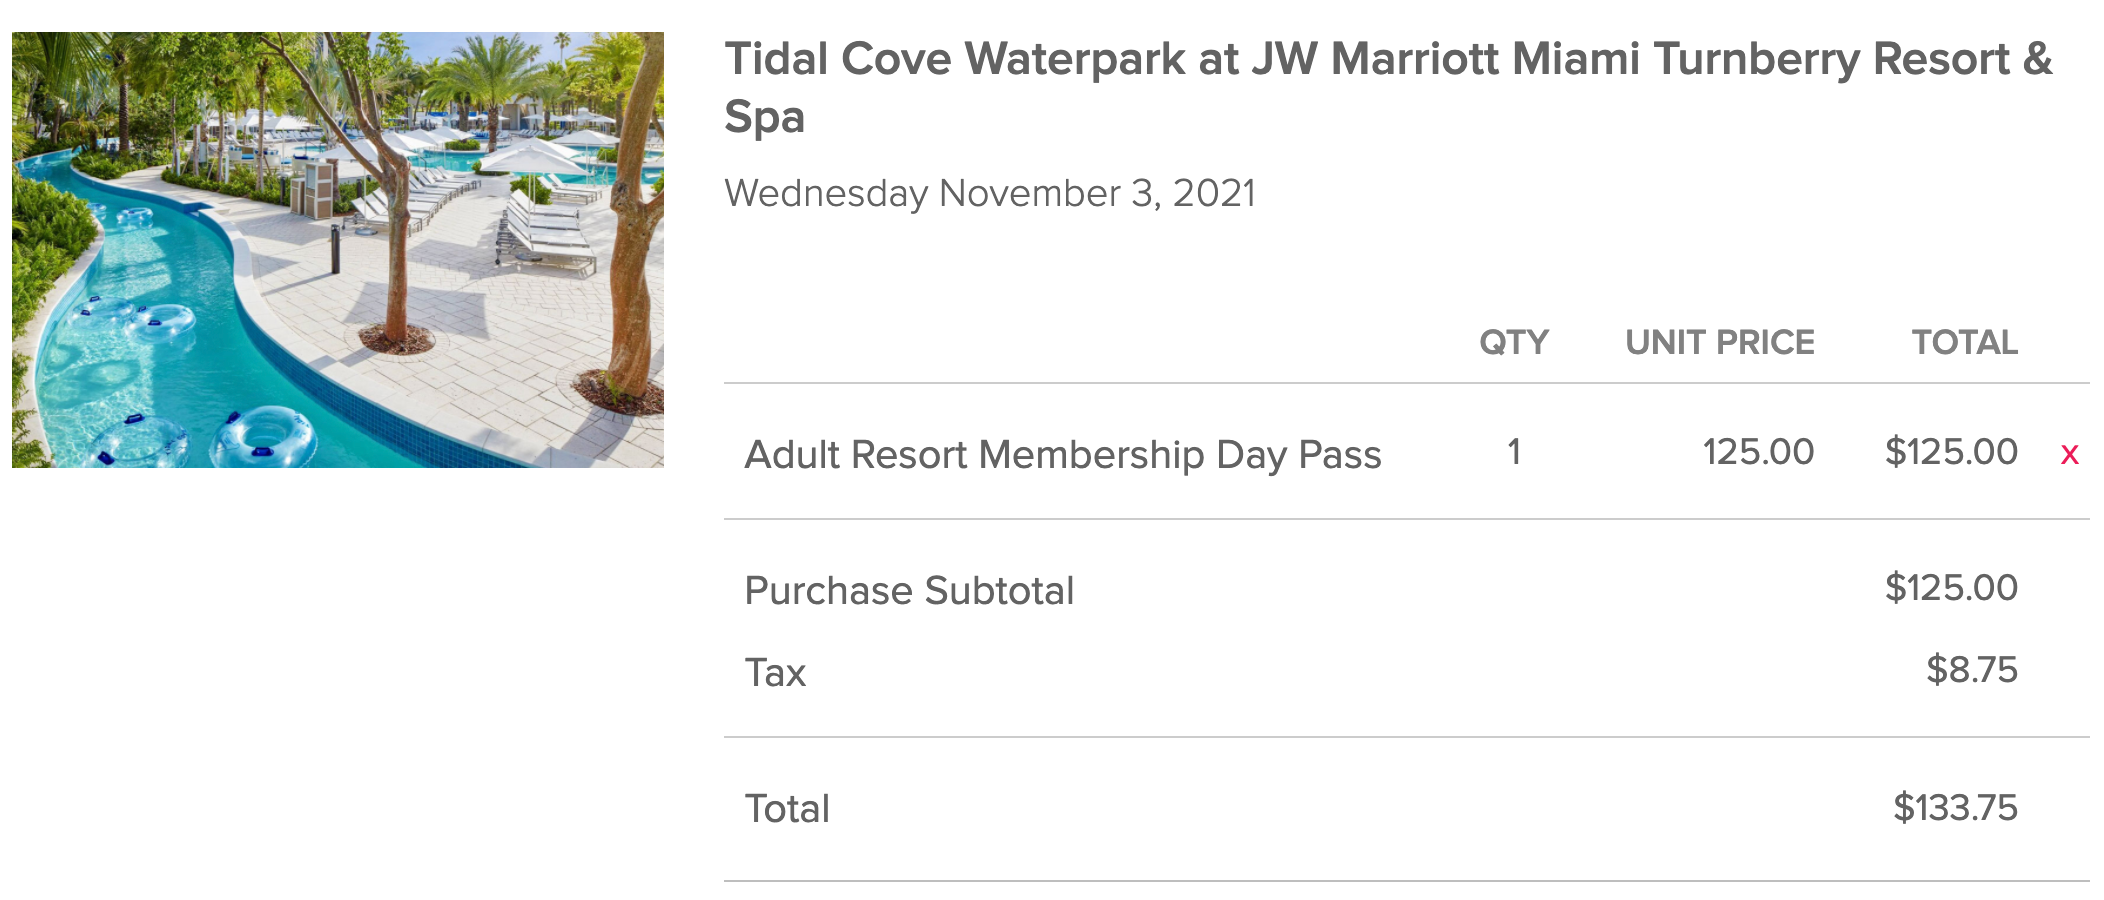Click the Spa word in the heading

[x=764, y=120]
